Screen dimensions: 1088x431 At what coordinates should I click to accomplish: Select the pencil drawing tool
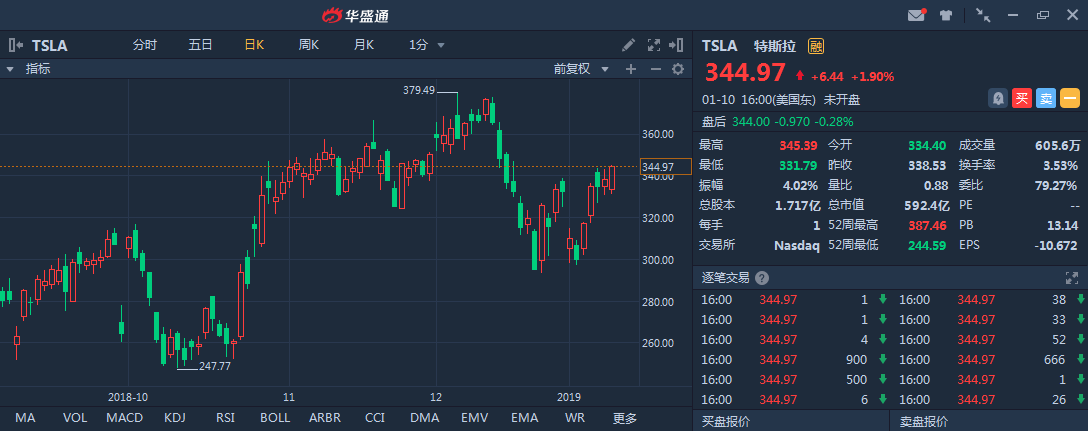pos(628,45)
